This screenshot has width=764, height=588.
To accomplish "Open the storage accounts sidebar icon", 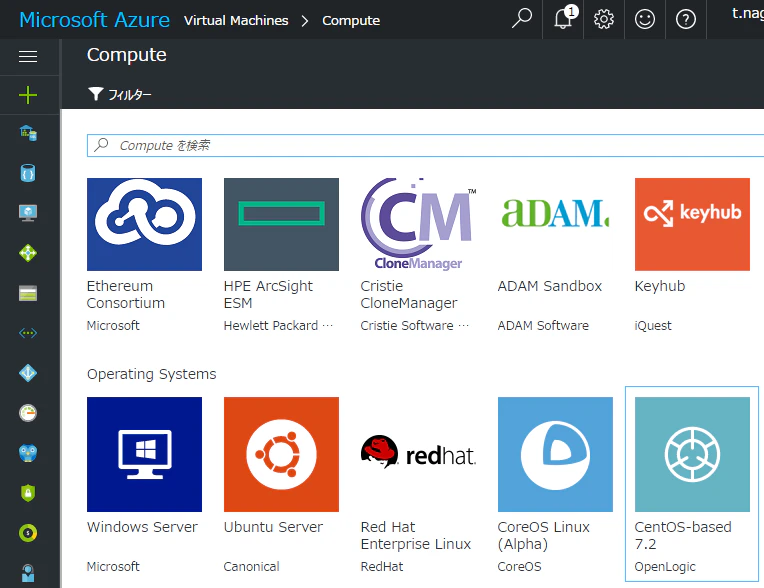I will [x=28, y=294].
